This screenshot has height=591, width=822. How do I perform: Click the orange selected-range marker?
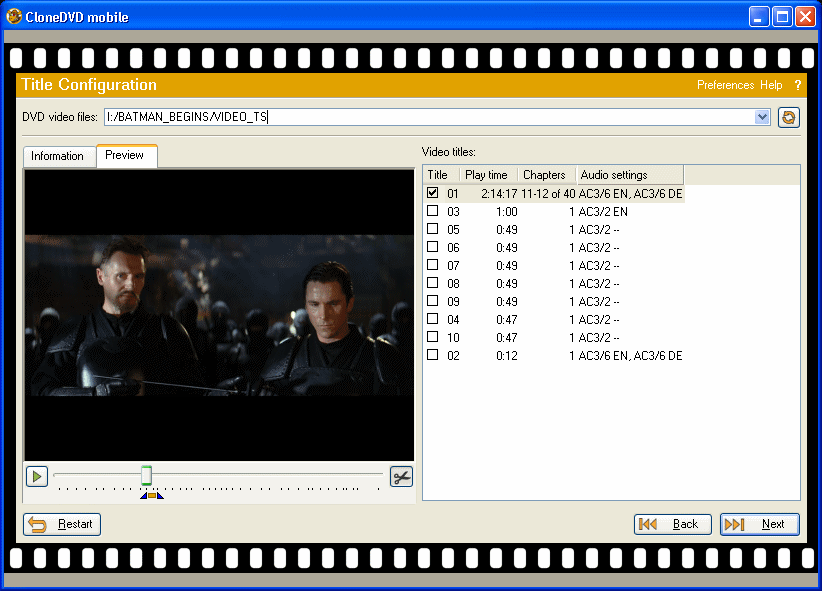[x=152, y=496]
